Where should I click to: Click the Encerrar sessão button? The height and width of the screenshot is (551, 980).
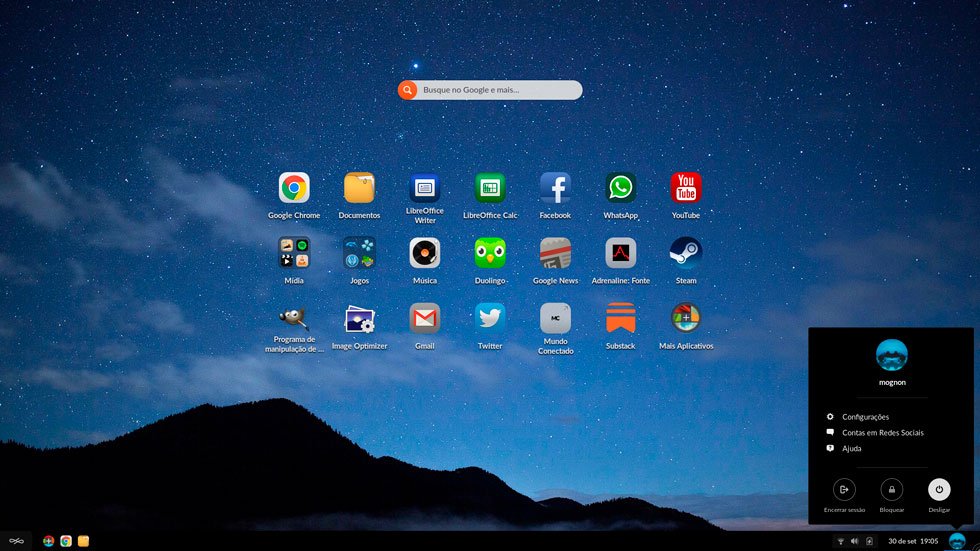[x=844, y=490]
